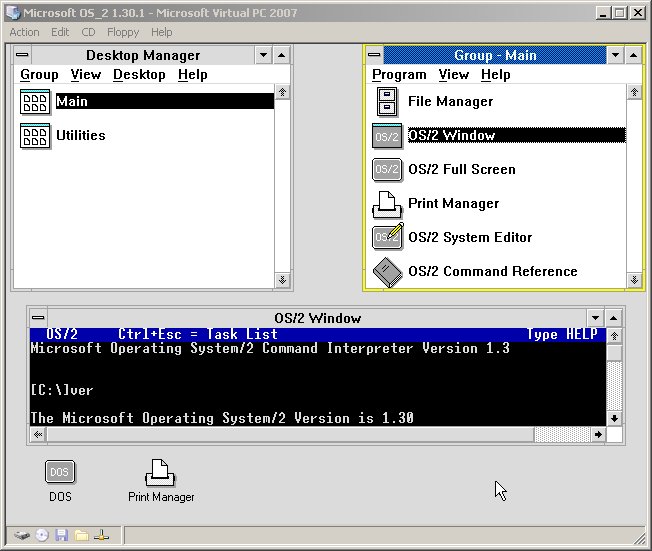Viewport: 652px width, 551px height.
Task: Click the Desktop Manager scroll down arrow
Action: coord(282,280)
